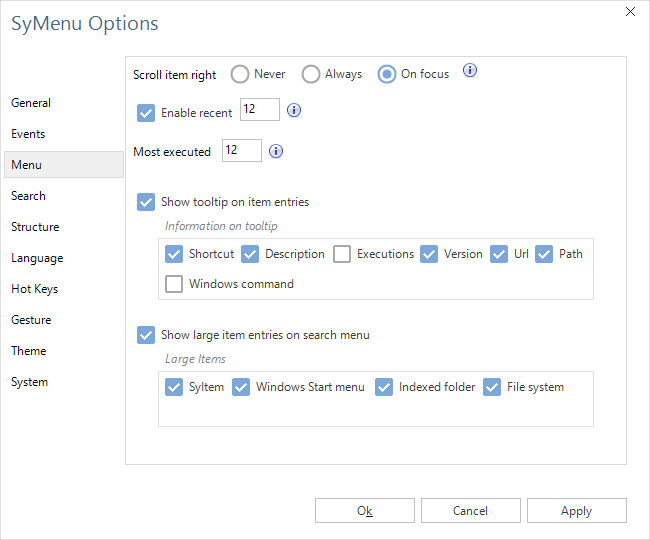The width and height of the screenshot is (650, 540).
Task: Toggle Show large item entries on search menu
Action: point(146,335)
